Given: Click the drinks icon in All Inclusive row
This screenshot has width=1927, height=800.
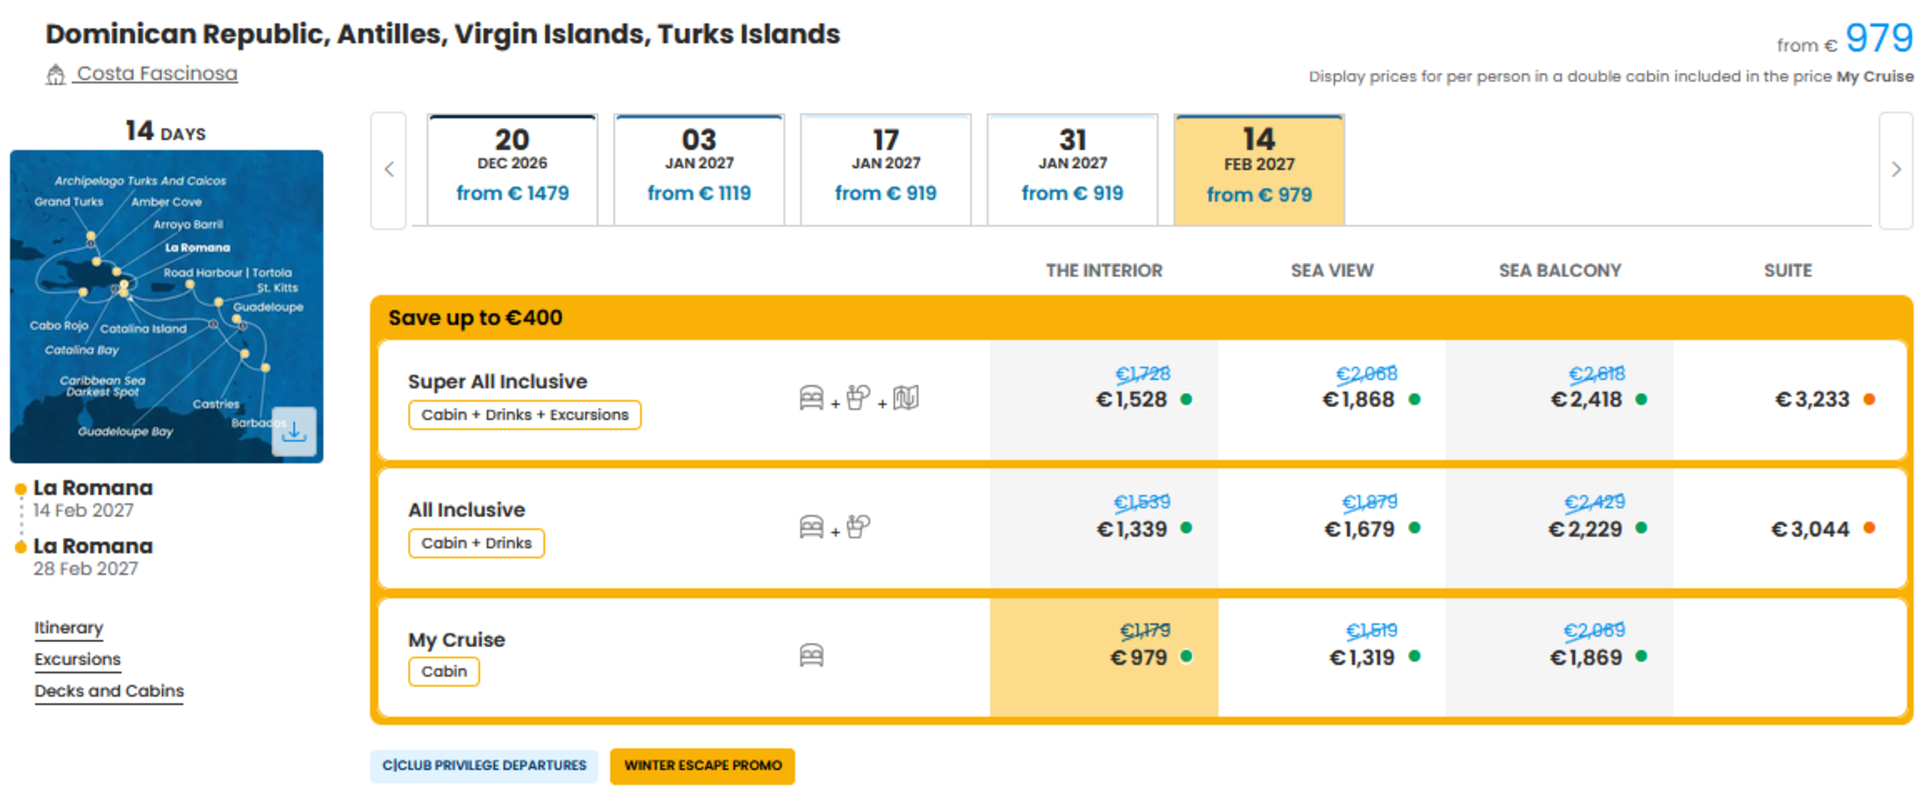Looking at the screenshot, I should tap(858, 526).
